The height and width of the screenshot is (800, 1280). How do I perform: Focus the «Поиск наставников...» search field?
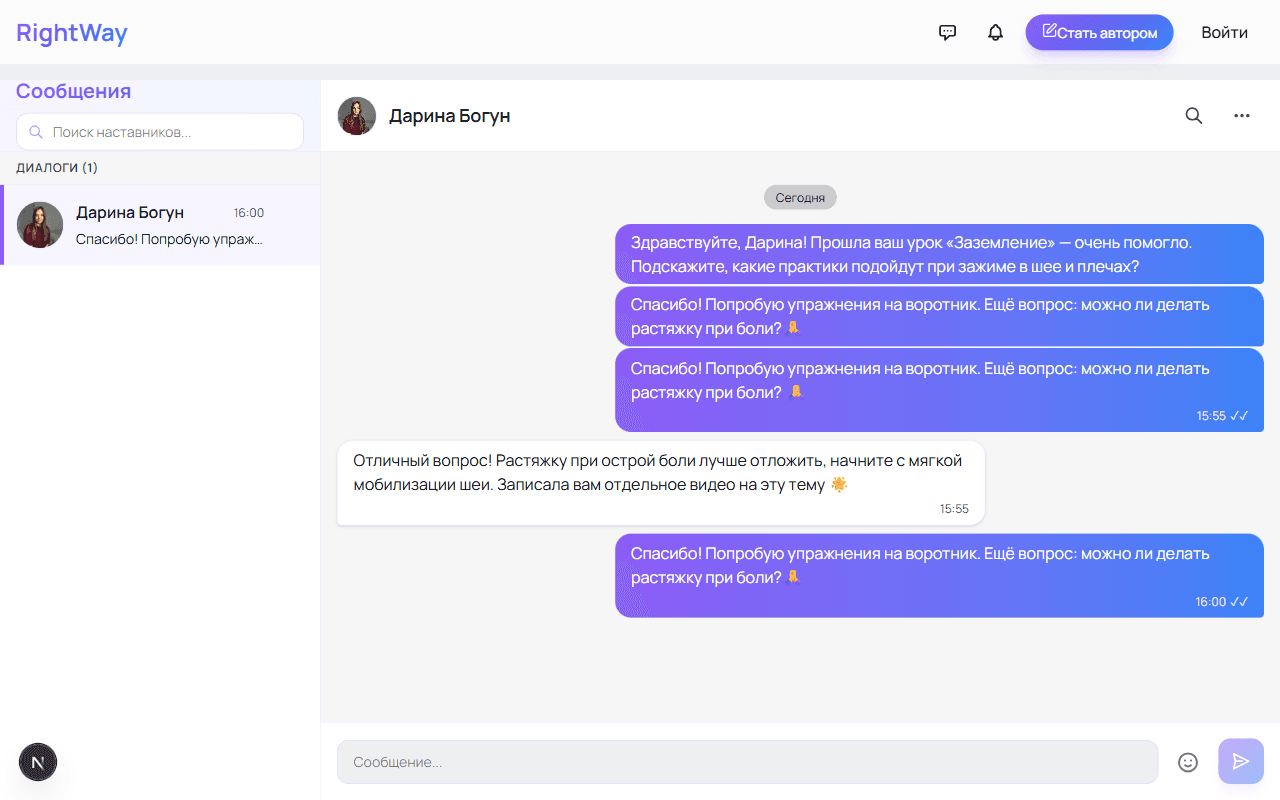click(160, 132)
